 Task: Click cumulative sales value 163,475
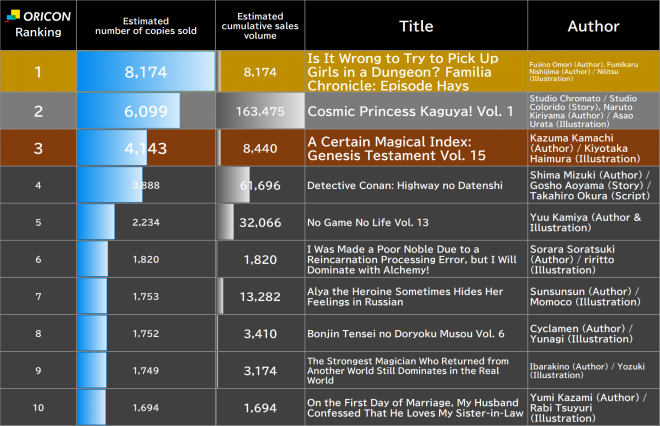(260, 111)
